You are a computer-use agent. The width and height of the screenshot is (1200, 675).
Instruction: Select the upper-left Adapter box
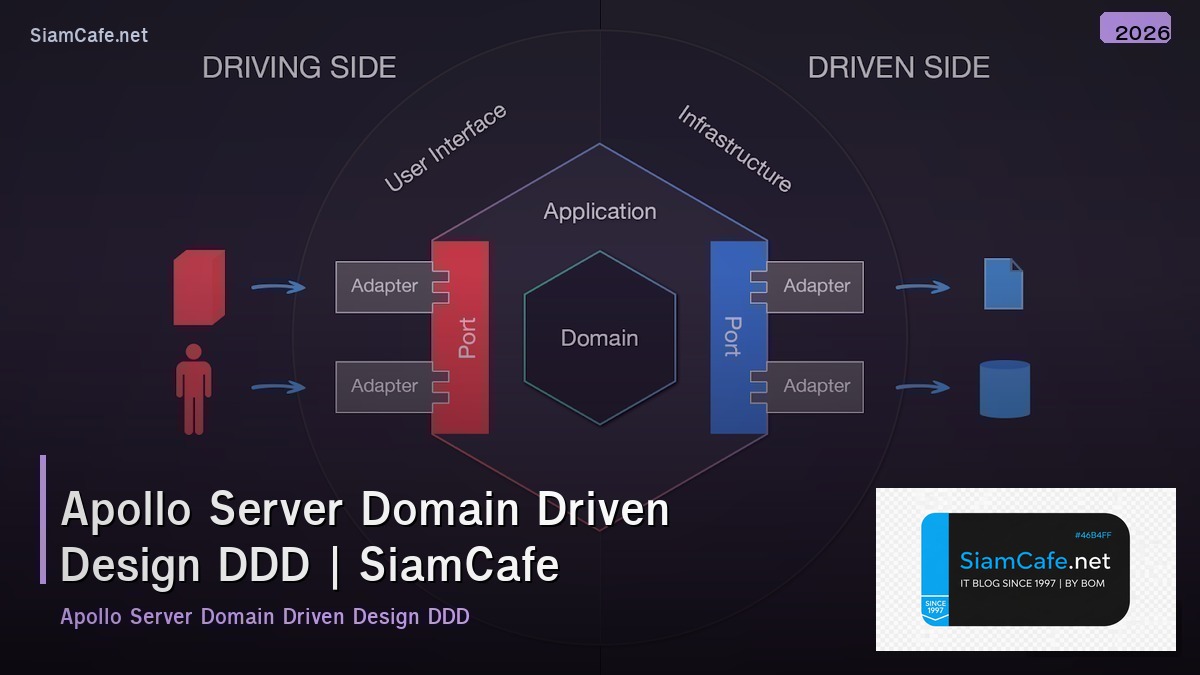pos(385,287)
